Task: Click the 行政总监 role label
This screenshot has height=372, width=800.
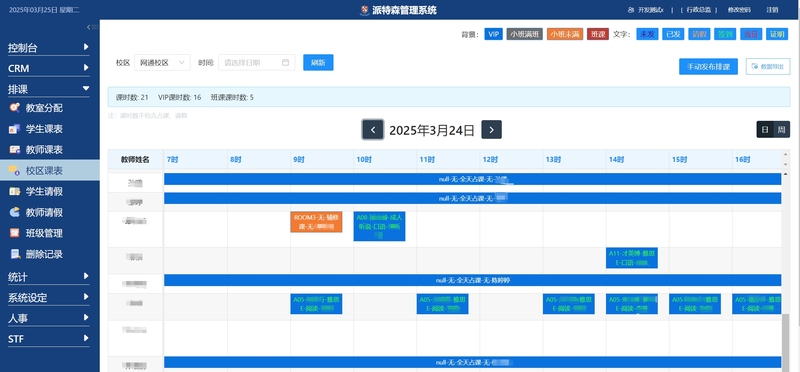Action: [x=698, y=10]
